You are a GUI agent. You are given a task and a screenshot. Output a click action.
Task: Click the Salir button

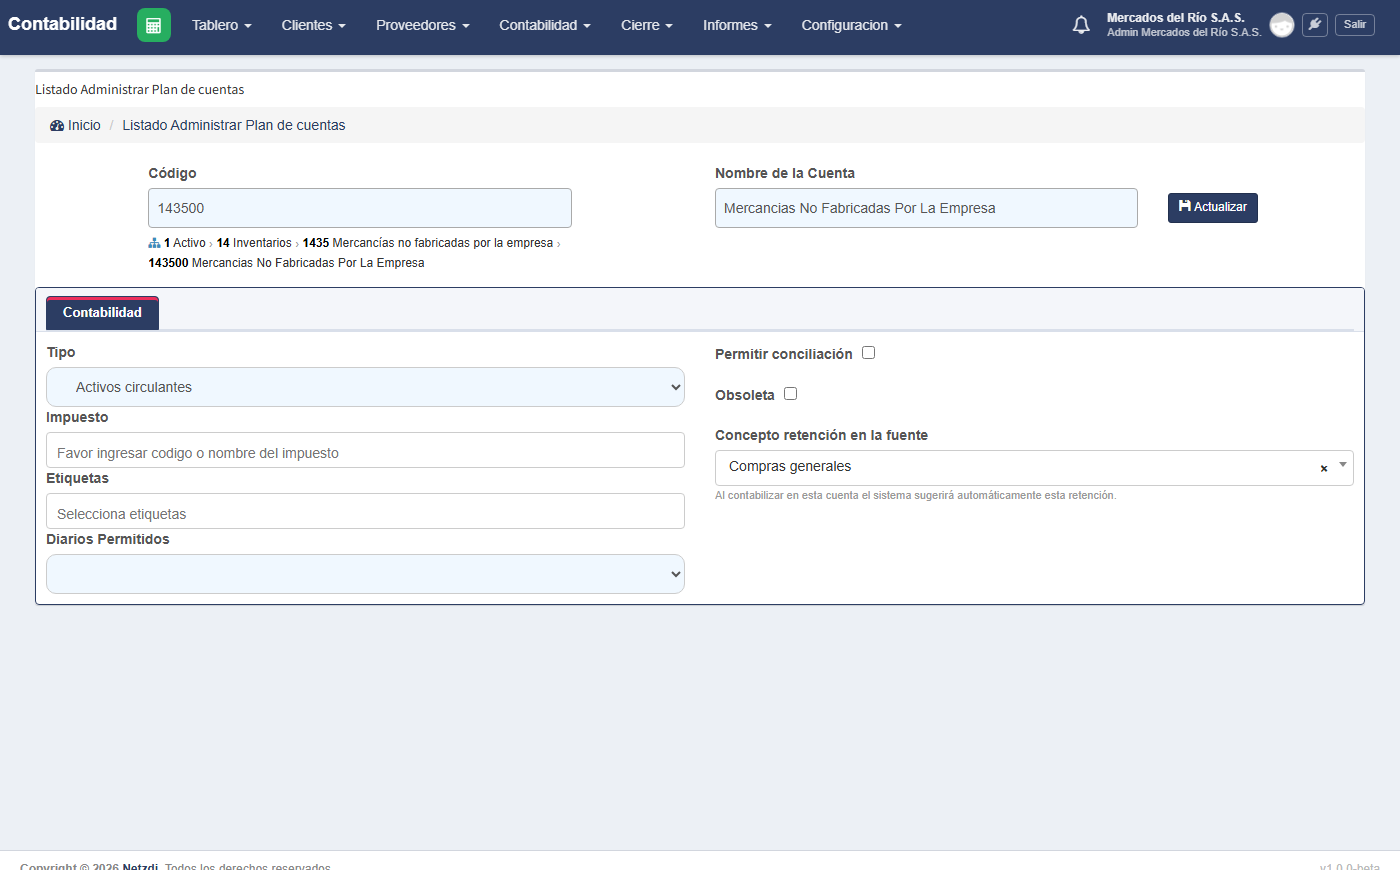coord(1355,25)
